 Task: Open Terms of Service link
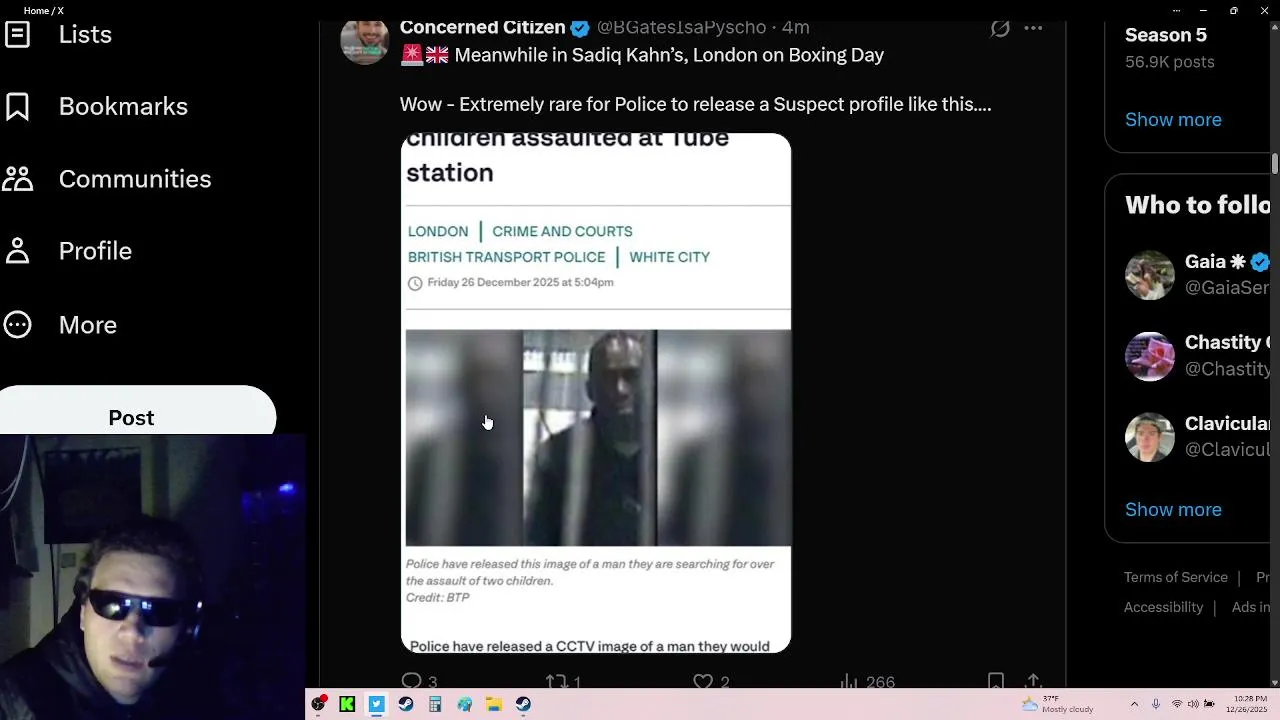click(x=1175, y=577)
